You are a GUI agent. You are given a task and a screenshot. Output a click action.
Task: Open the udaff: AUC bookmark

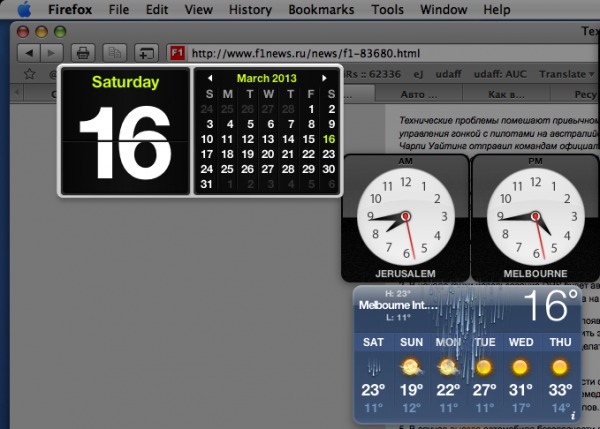pyautogui.click(x=500, y=74)
